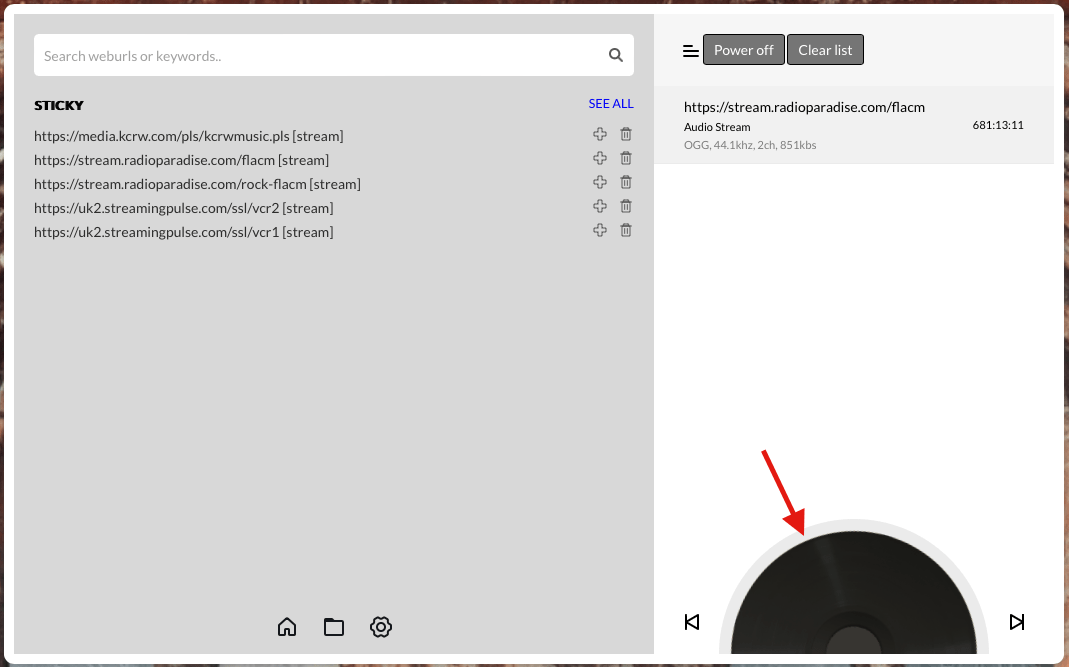This screenshot has width=1069, height=667.
Task: Click the Power off button
Action: point(744,50)
